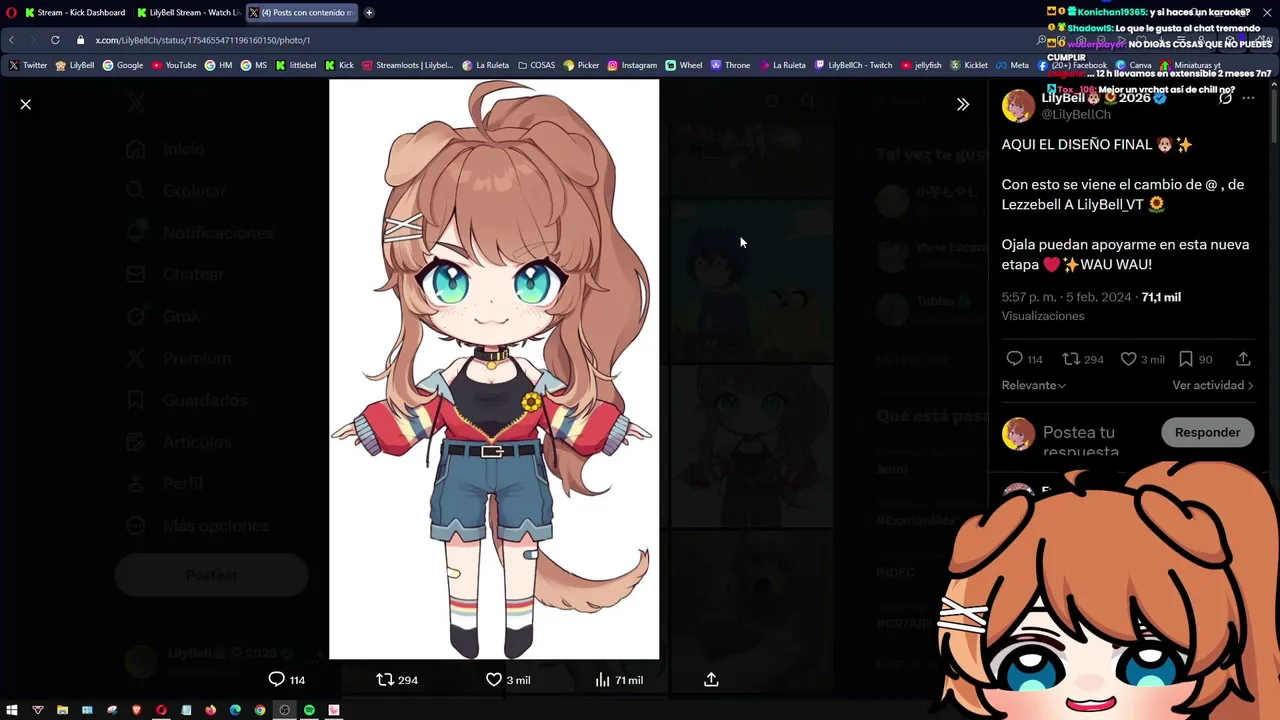Bookmark the post in sidebar
This screenshot has width=1280, height=720.
pos(1185,359)
